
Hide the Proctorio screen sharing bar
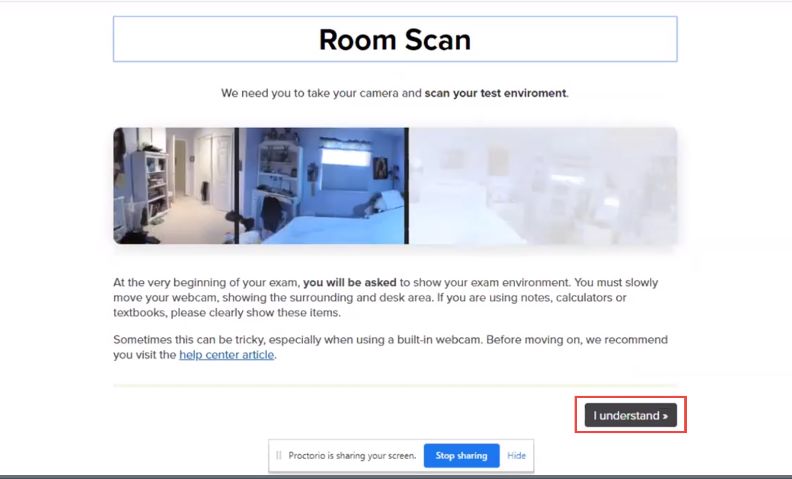(516, 455)
